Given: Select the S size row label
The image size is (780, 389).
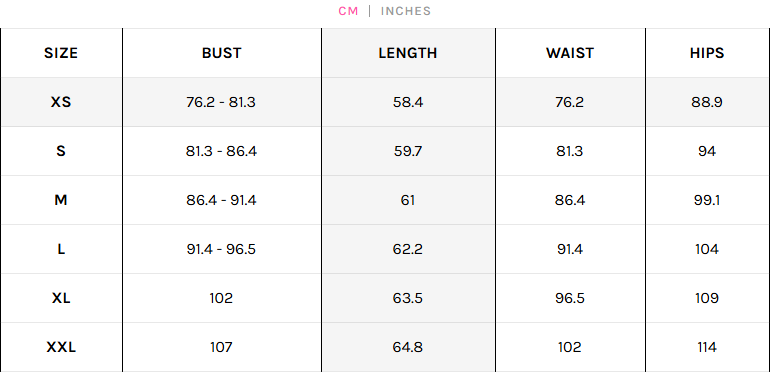Looking at the screenshot, I should (61, 151).
